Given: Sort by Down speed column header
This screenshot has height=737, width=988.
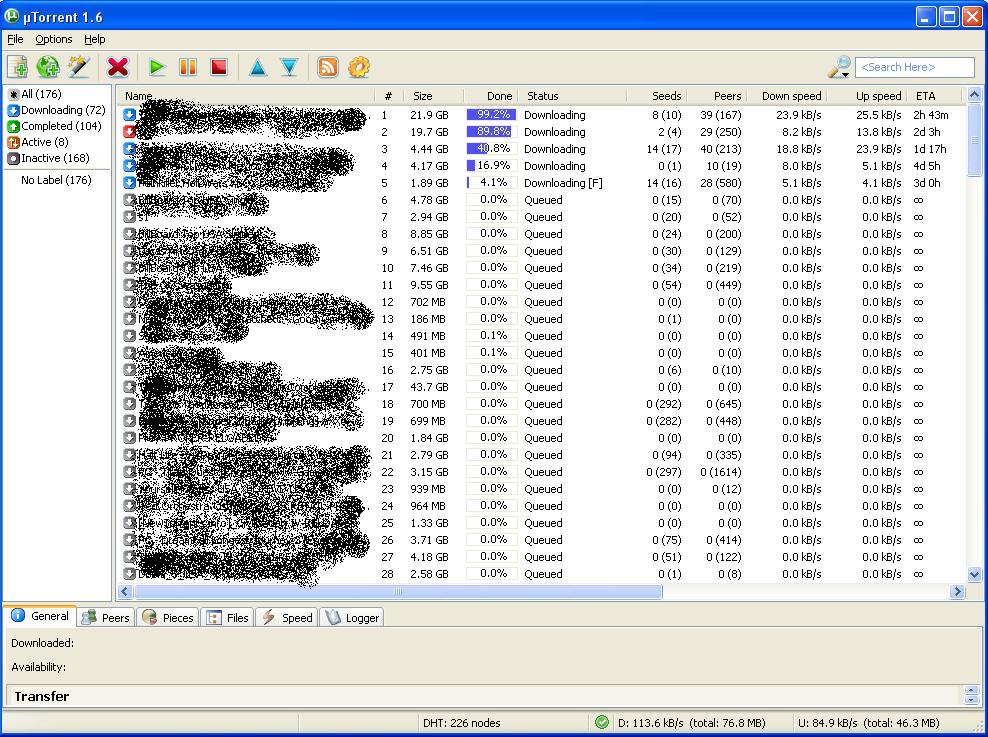Looking at the screenshot, I should click(x=787, y=96).
